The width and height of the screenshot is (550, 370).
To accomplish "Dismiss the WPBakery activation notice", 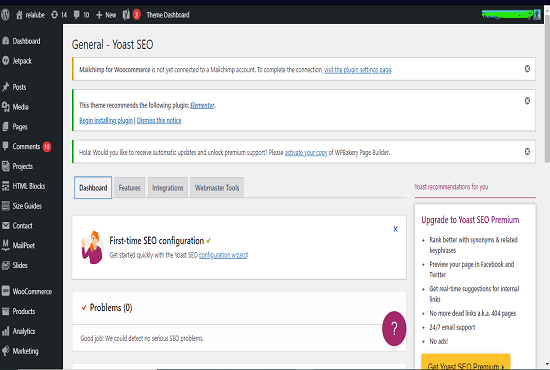I will (527, 152).
